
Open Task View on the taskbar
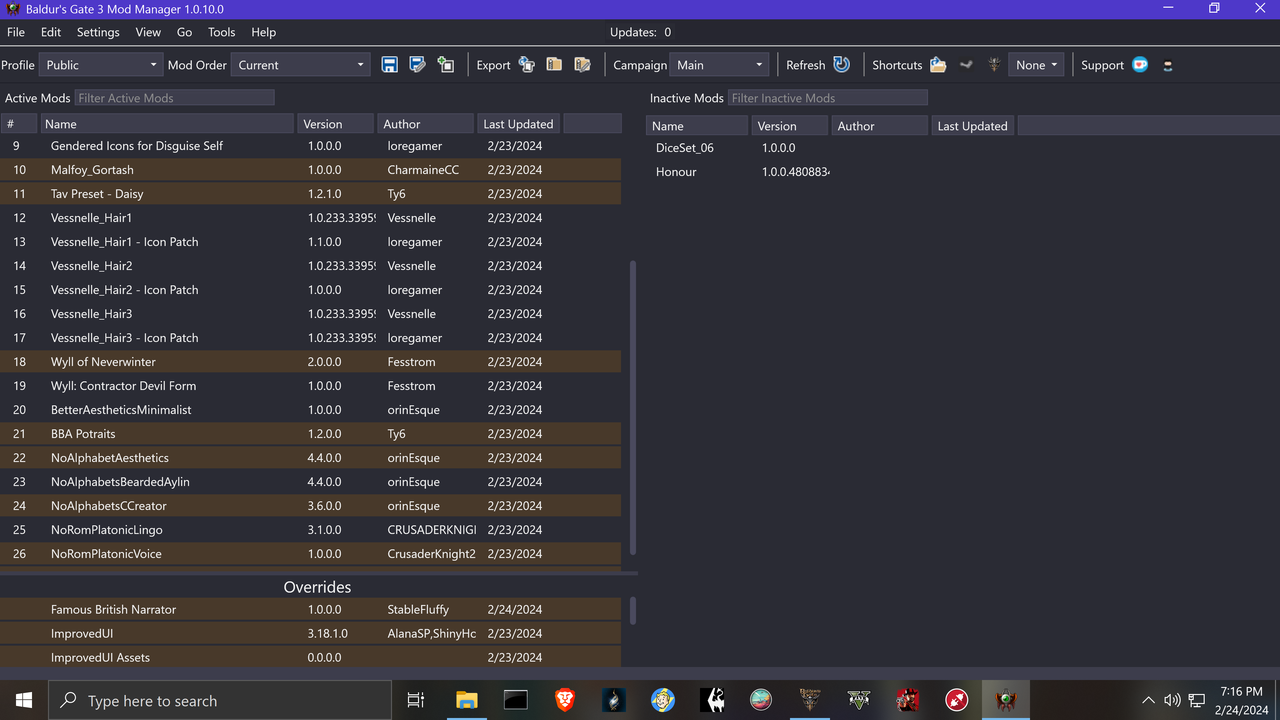click(x=416, y=701)
